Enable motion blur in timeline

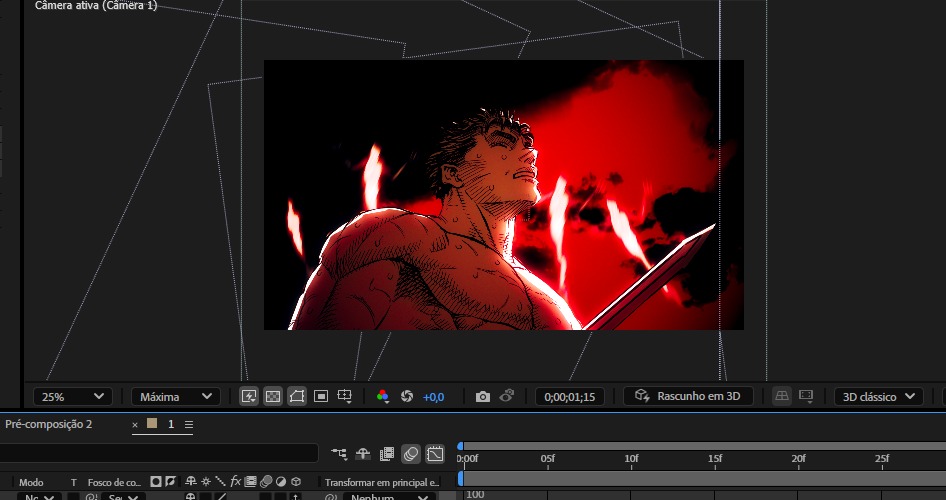tap(410, 454)
